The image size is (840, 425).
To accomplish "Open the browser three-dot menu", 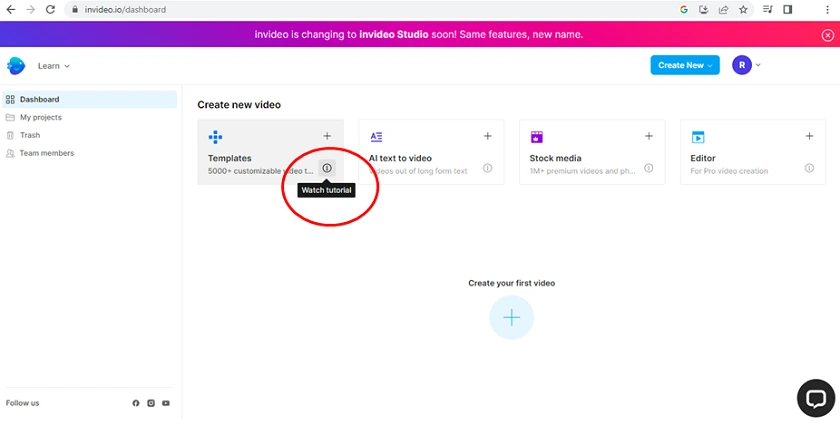I will tap(828, 9).
